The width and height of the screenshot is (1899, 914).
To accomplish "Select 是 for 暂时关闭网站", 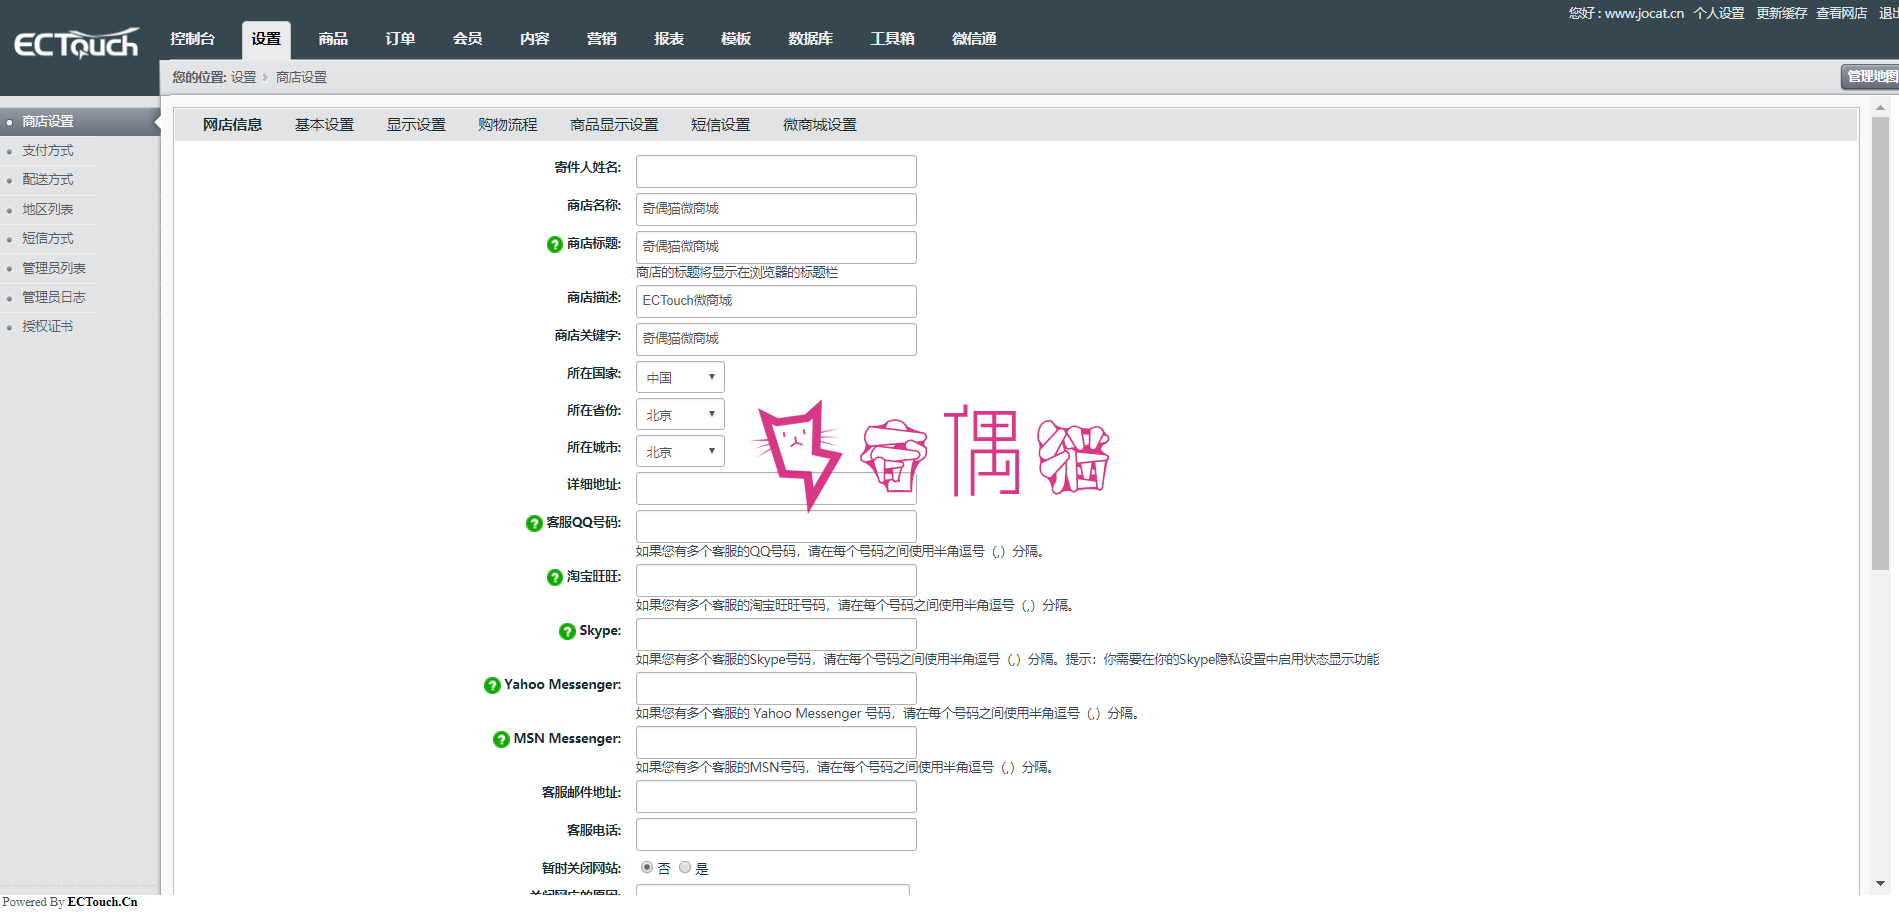I will [685, 867].
